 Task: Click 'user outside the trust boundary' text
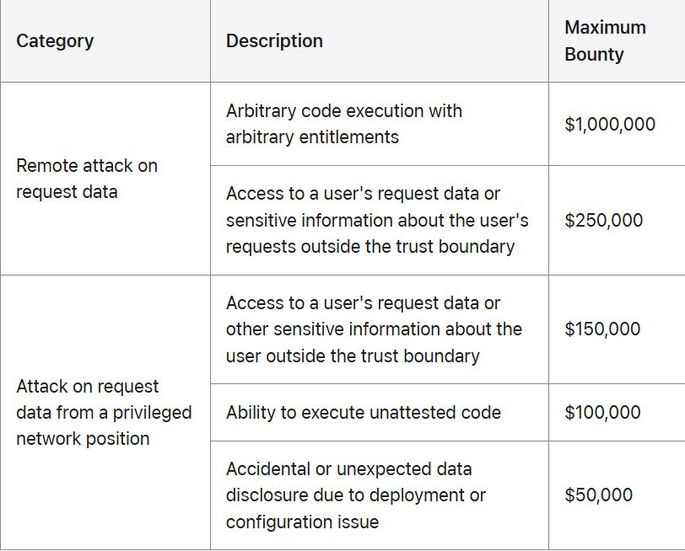tap(352, 355)
